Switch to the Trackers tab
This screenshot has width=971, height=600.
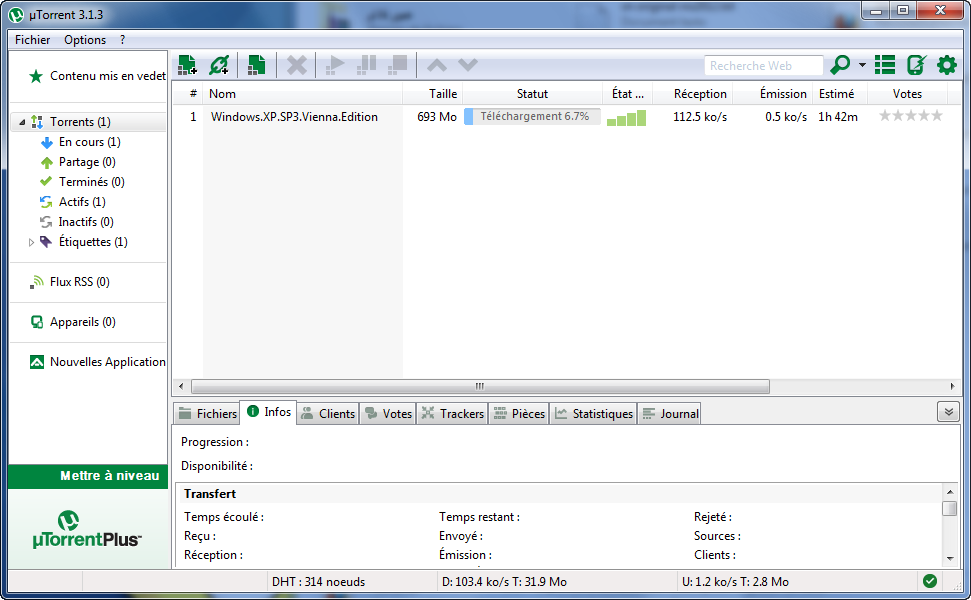(453, 414)
